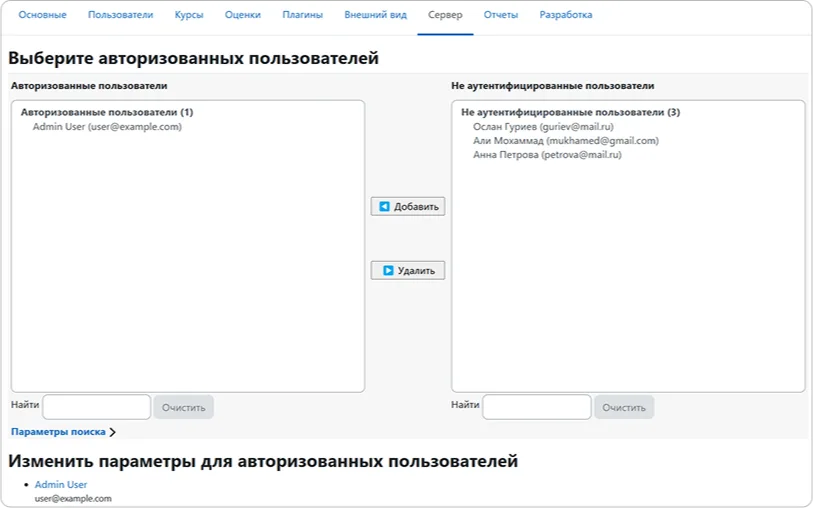The height and width of the screenshot is (508, 813).
Task: Go to the Оценки tab
Action: click(243, 16)
